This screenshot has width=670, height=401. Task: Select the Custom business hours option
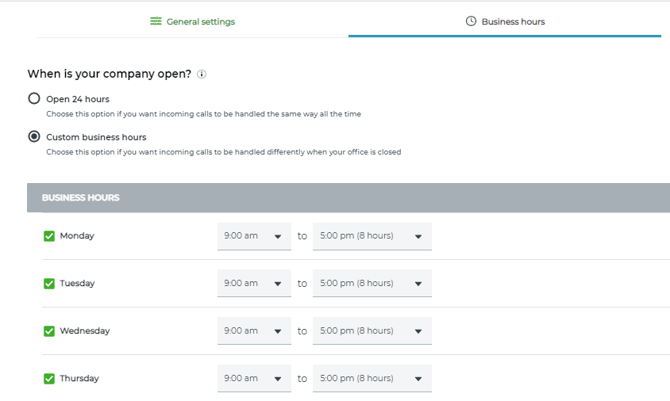[34, 137]
